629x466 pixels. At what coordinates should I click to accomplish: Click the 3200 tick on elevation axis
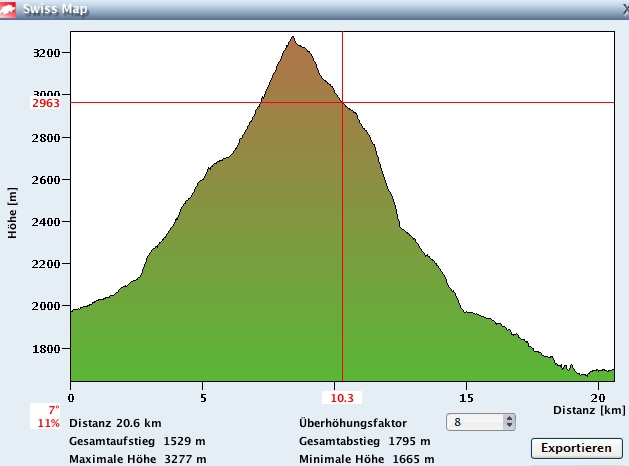click(x=46, y=53)
